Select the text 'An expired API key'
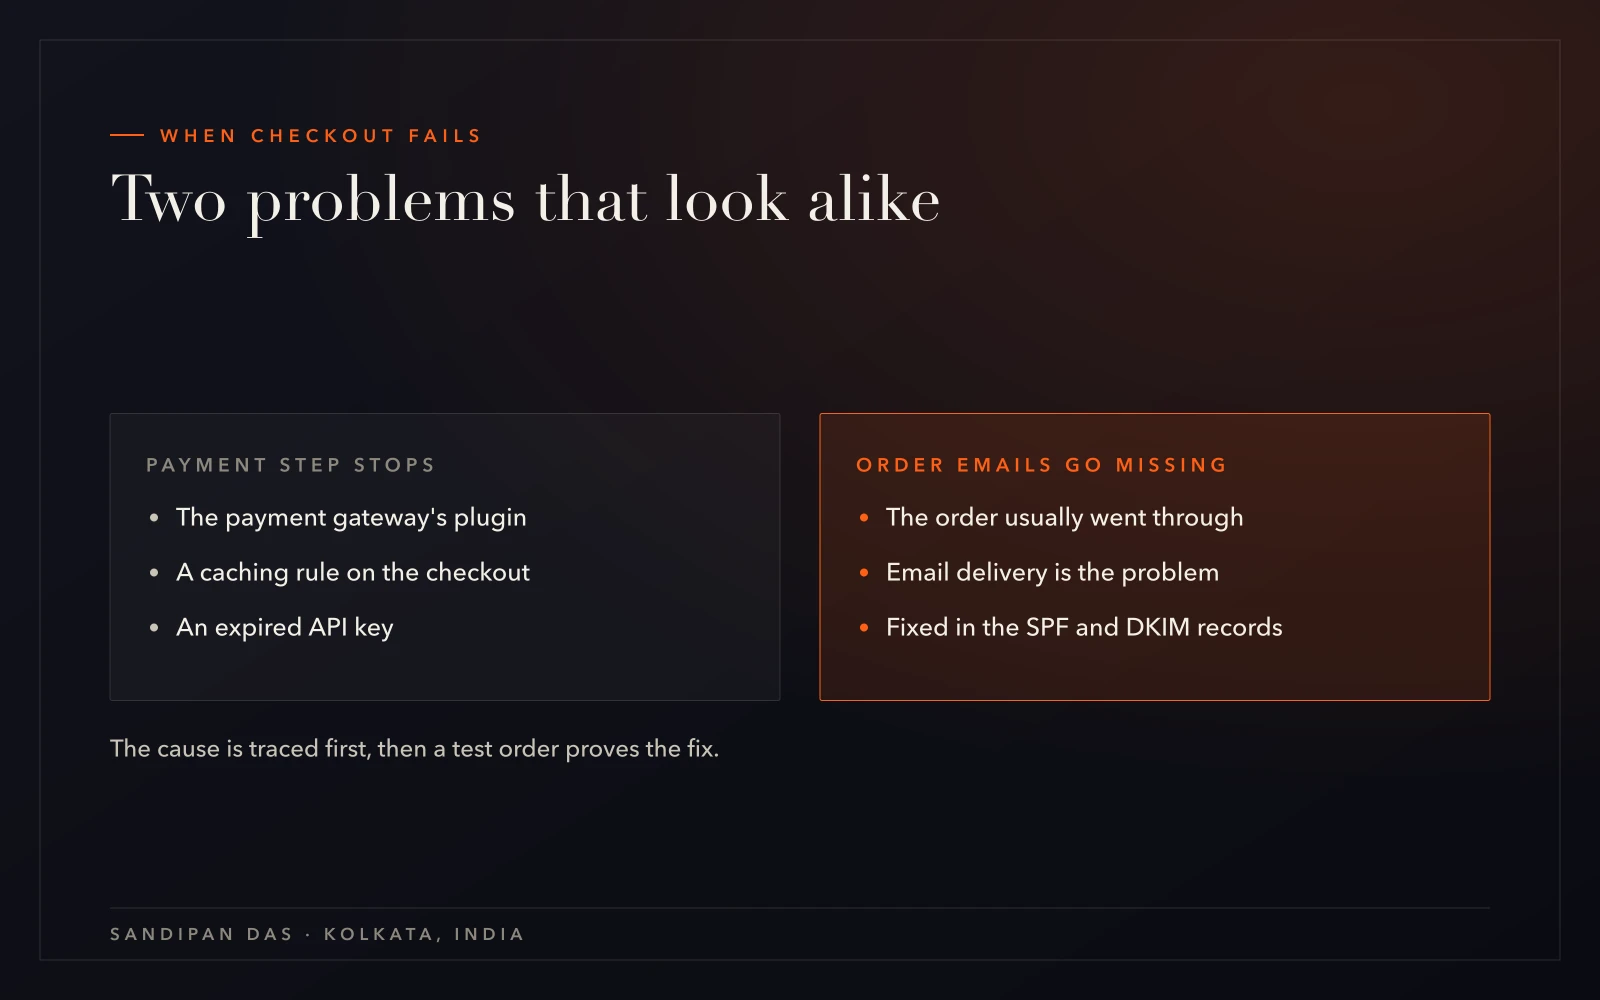Image resolution: width=1600 pixels, height=1000 pixels. click(x=285, y=628)
